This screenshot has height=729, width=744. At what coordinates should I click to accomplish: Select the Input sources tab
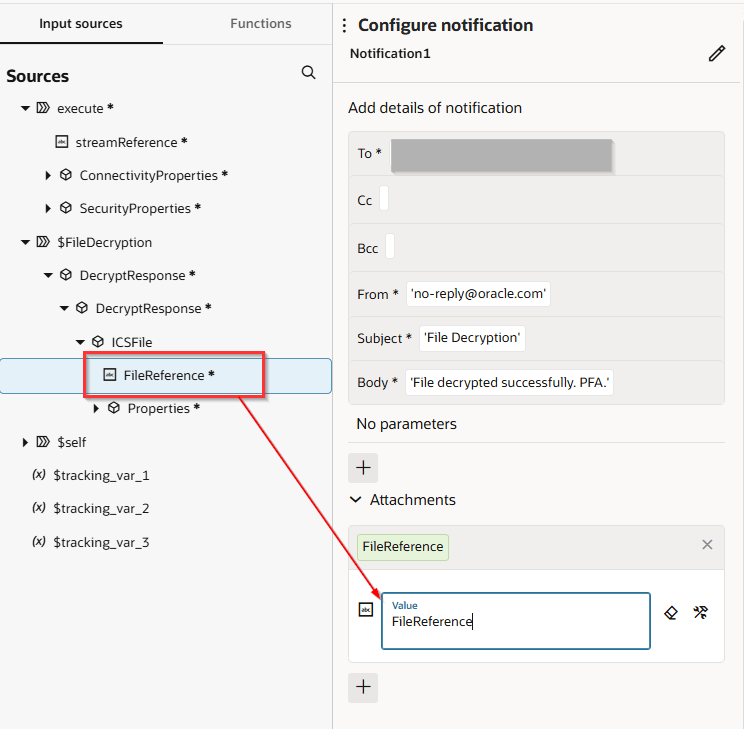pos(81,23)
